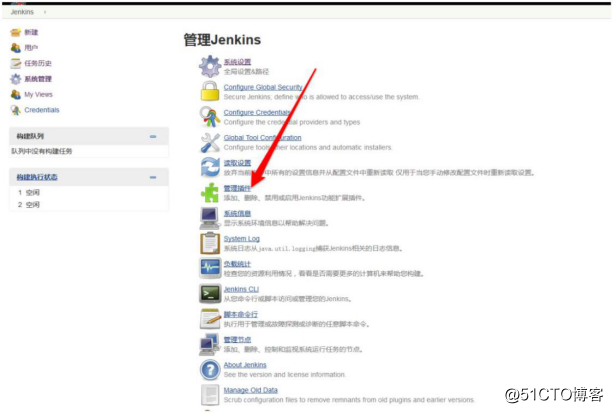
Task: Click the question mark icon for About Jenkins
Action: click(210, 370)
